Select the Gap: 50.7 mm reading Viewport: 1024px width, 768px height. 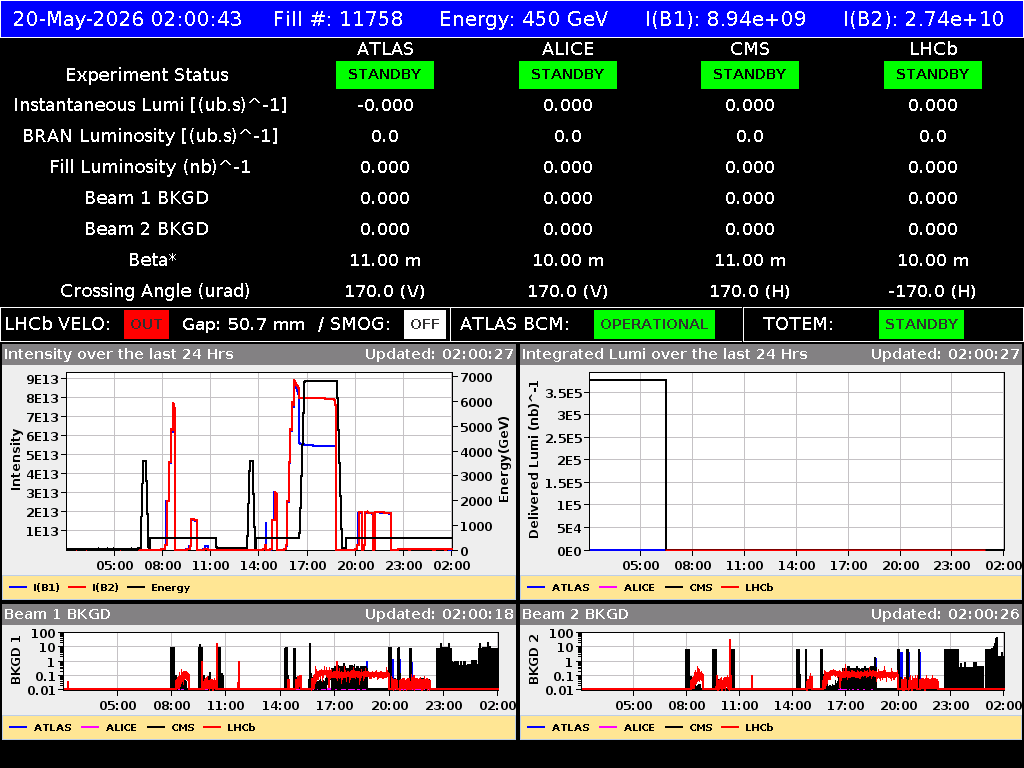click(x=243, y=324)
